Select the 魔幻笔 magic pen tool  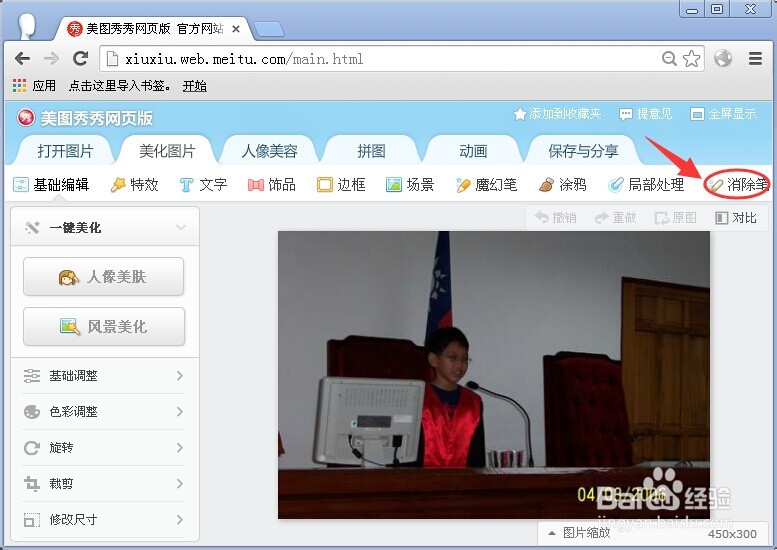tap(486, 185)
